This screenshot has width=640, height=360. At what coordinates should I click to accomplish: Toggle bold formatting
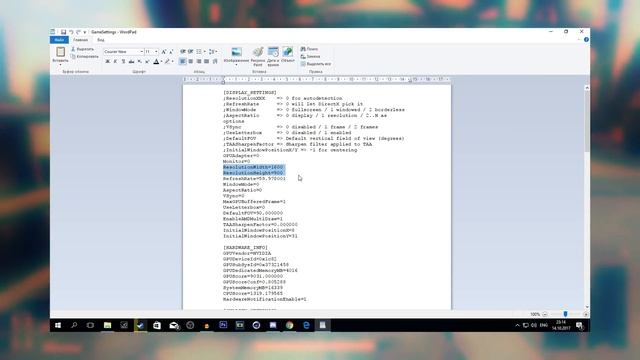(x=108, y=61)
